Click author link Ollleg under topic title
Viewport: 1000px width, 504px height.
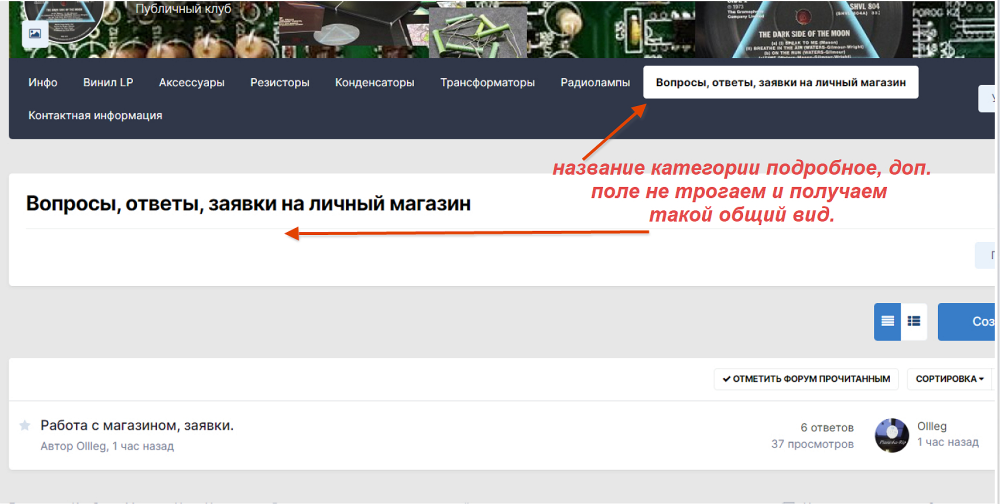(91, 446)
